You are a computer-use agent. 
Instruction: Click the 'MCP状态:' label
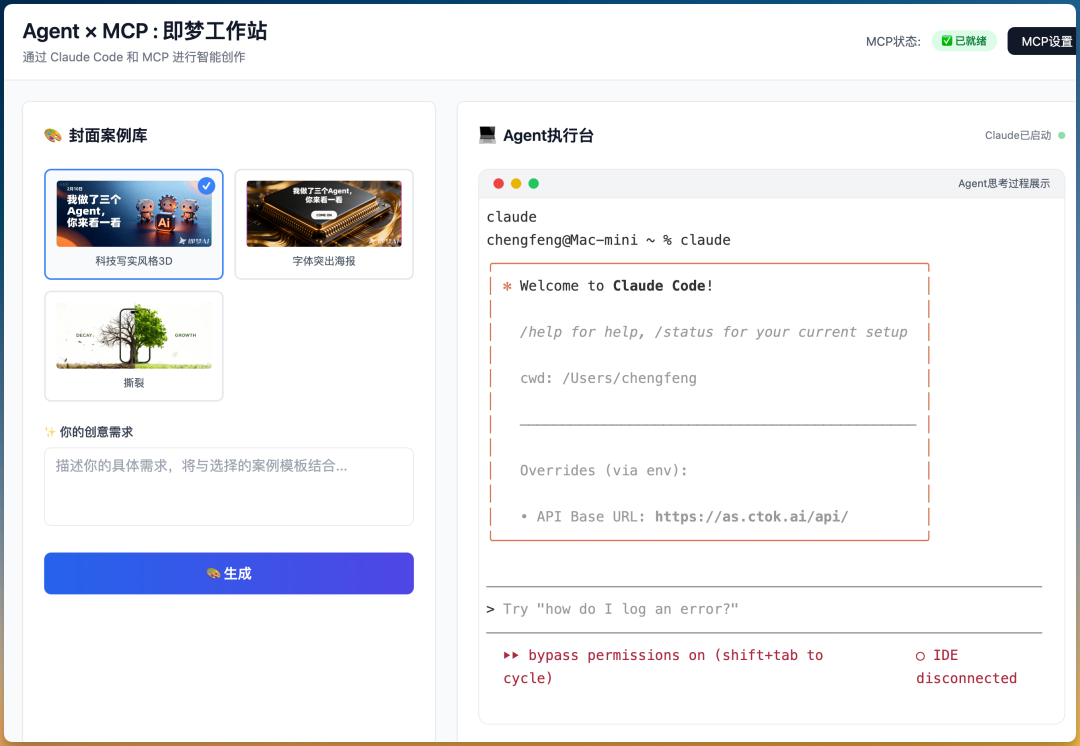(893, 41)
